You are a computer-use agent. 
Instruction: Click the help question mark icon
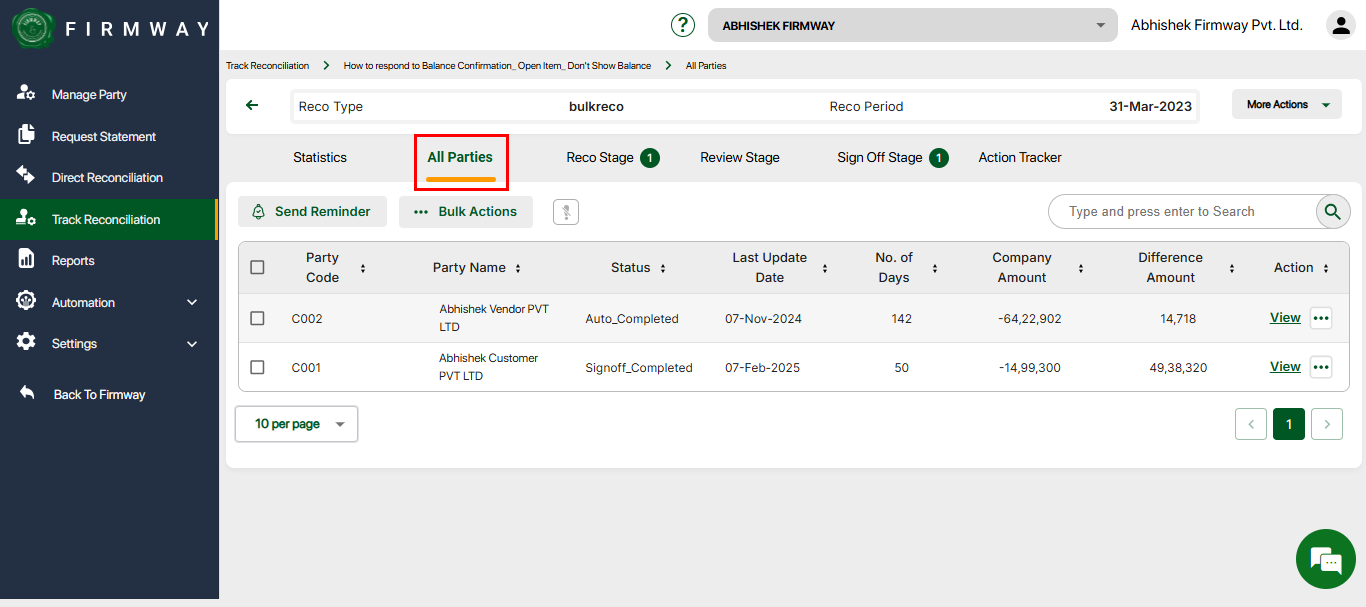point(683,25)
